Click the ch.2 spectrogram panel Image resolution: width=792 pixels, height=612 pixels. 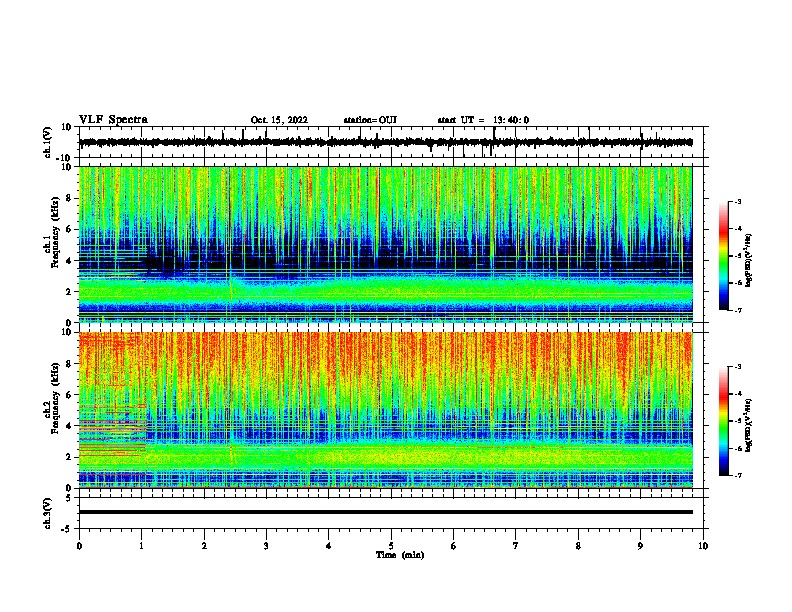[x=385, y=410]
